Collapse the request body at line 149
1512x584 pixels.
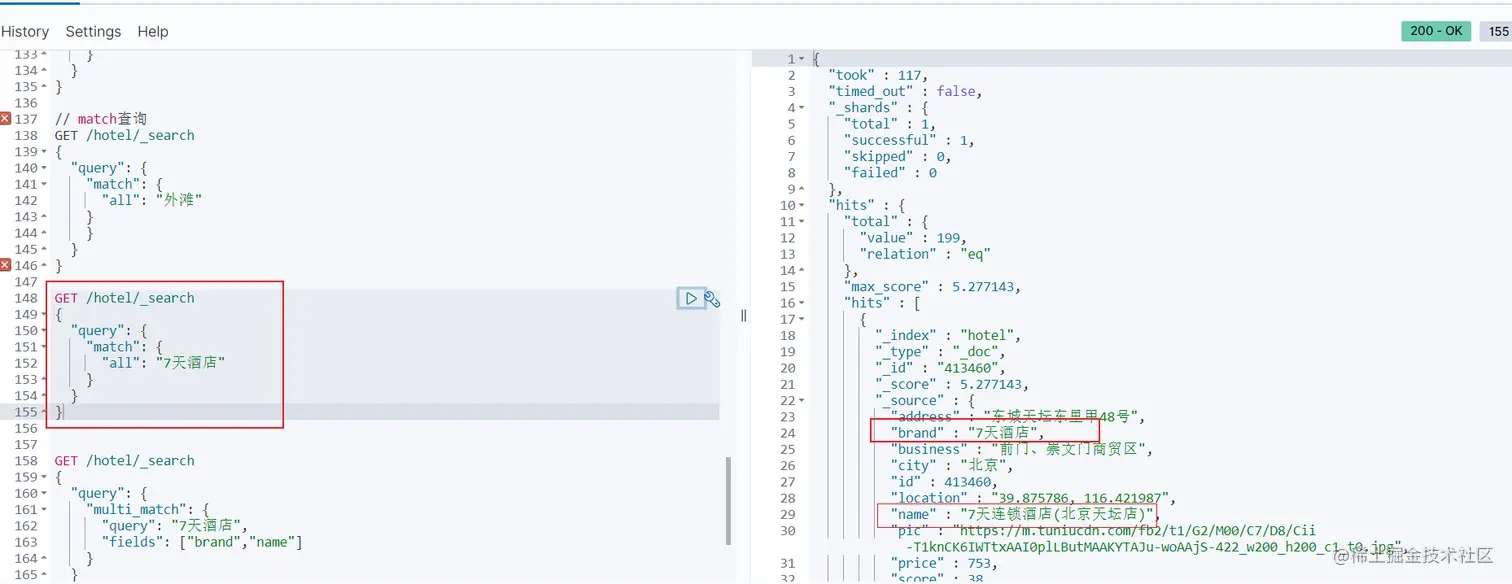coord(44,315)
